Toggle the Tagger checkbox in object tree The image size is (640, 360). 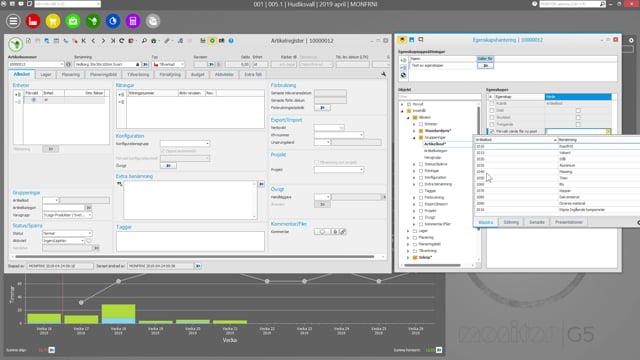point(421,191)
